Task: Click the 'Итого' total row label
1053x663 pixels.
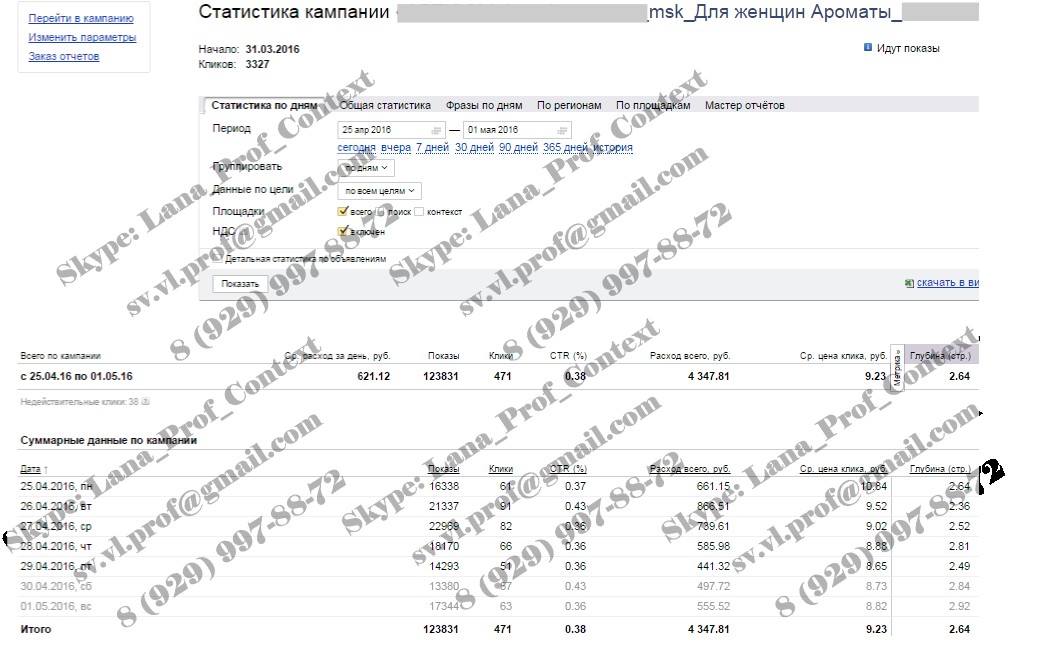Action: [x=36, y=629]
